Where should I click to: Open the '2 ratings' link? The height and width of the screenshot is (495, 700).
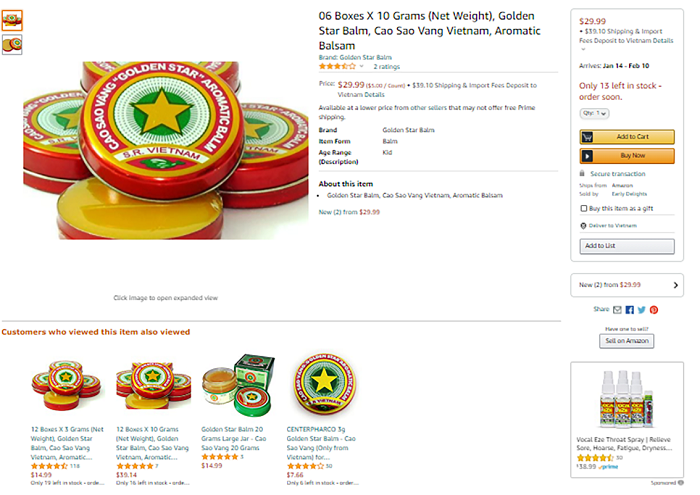click(x=386, y=66)
